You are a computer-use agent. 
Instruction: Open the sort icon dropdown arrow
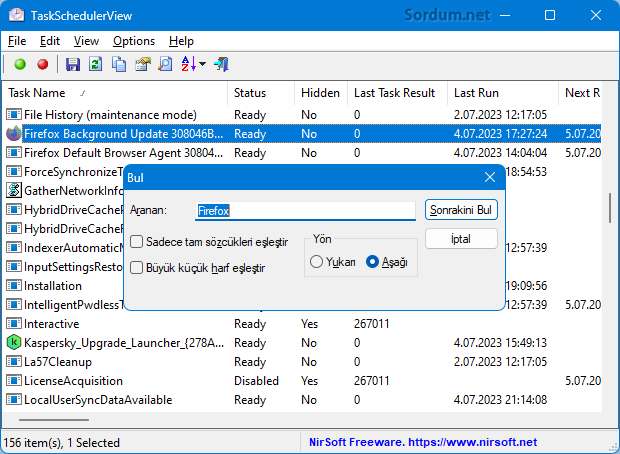202,64
